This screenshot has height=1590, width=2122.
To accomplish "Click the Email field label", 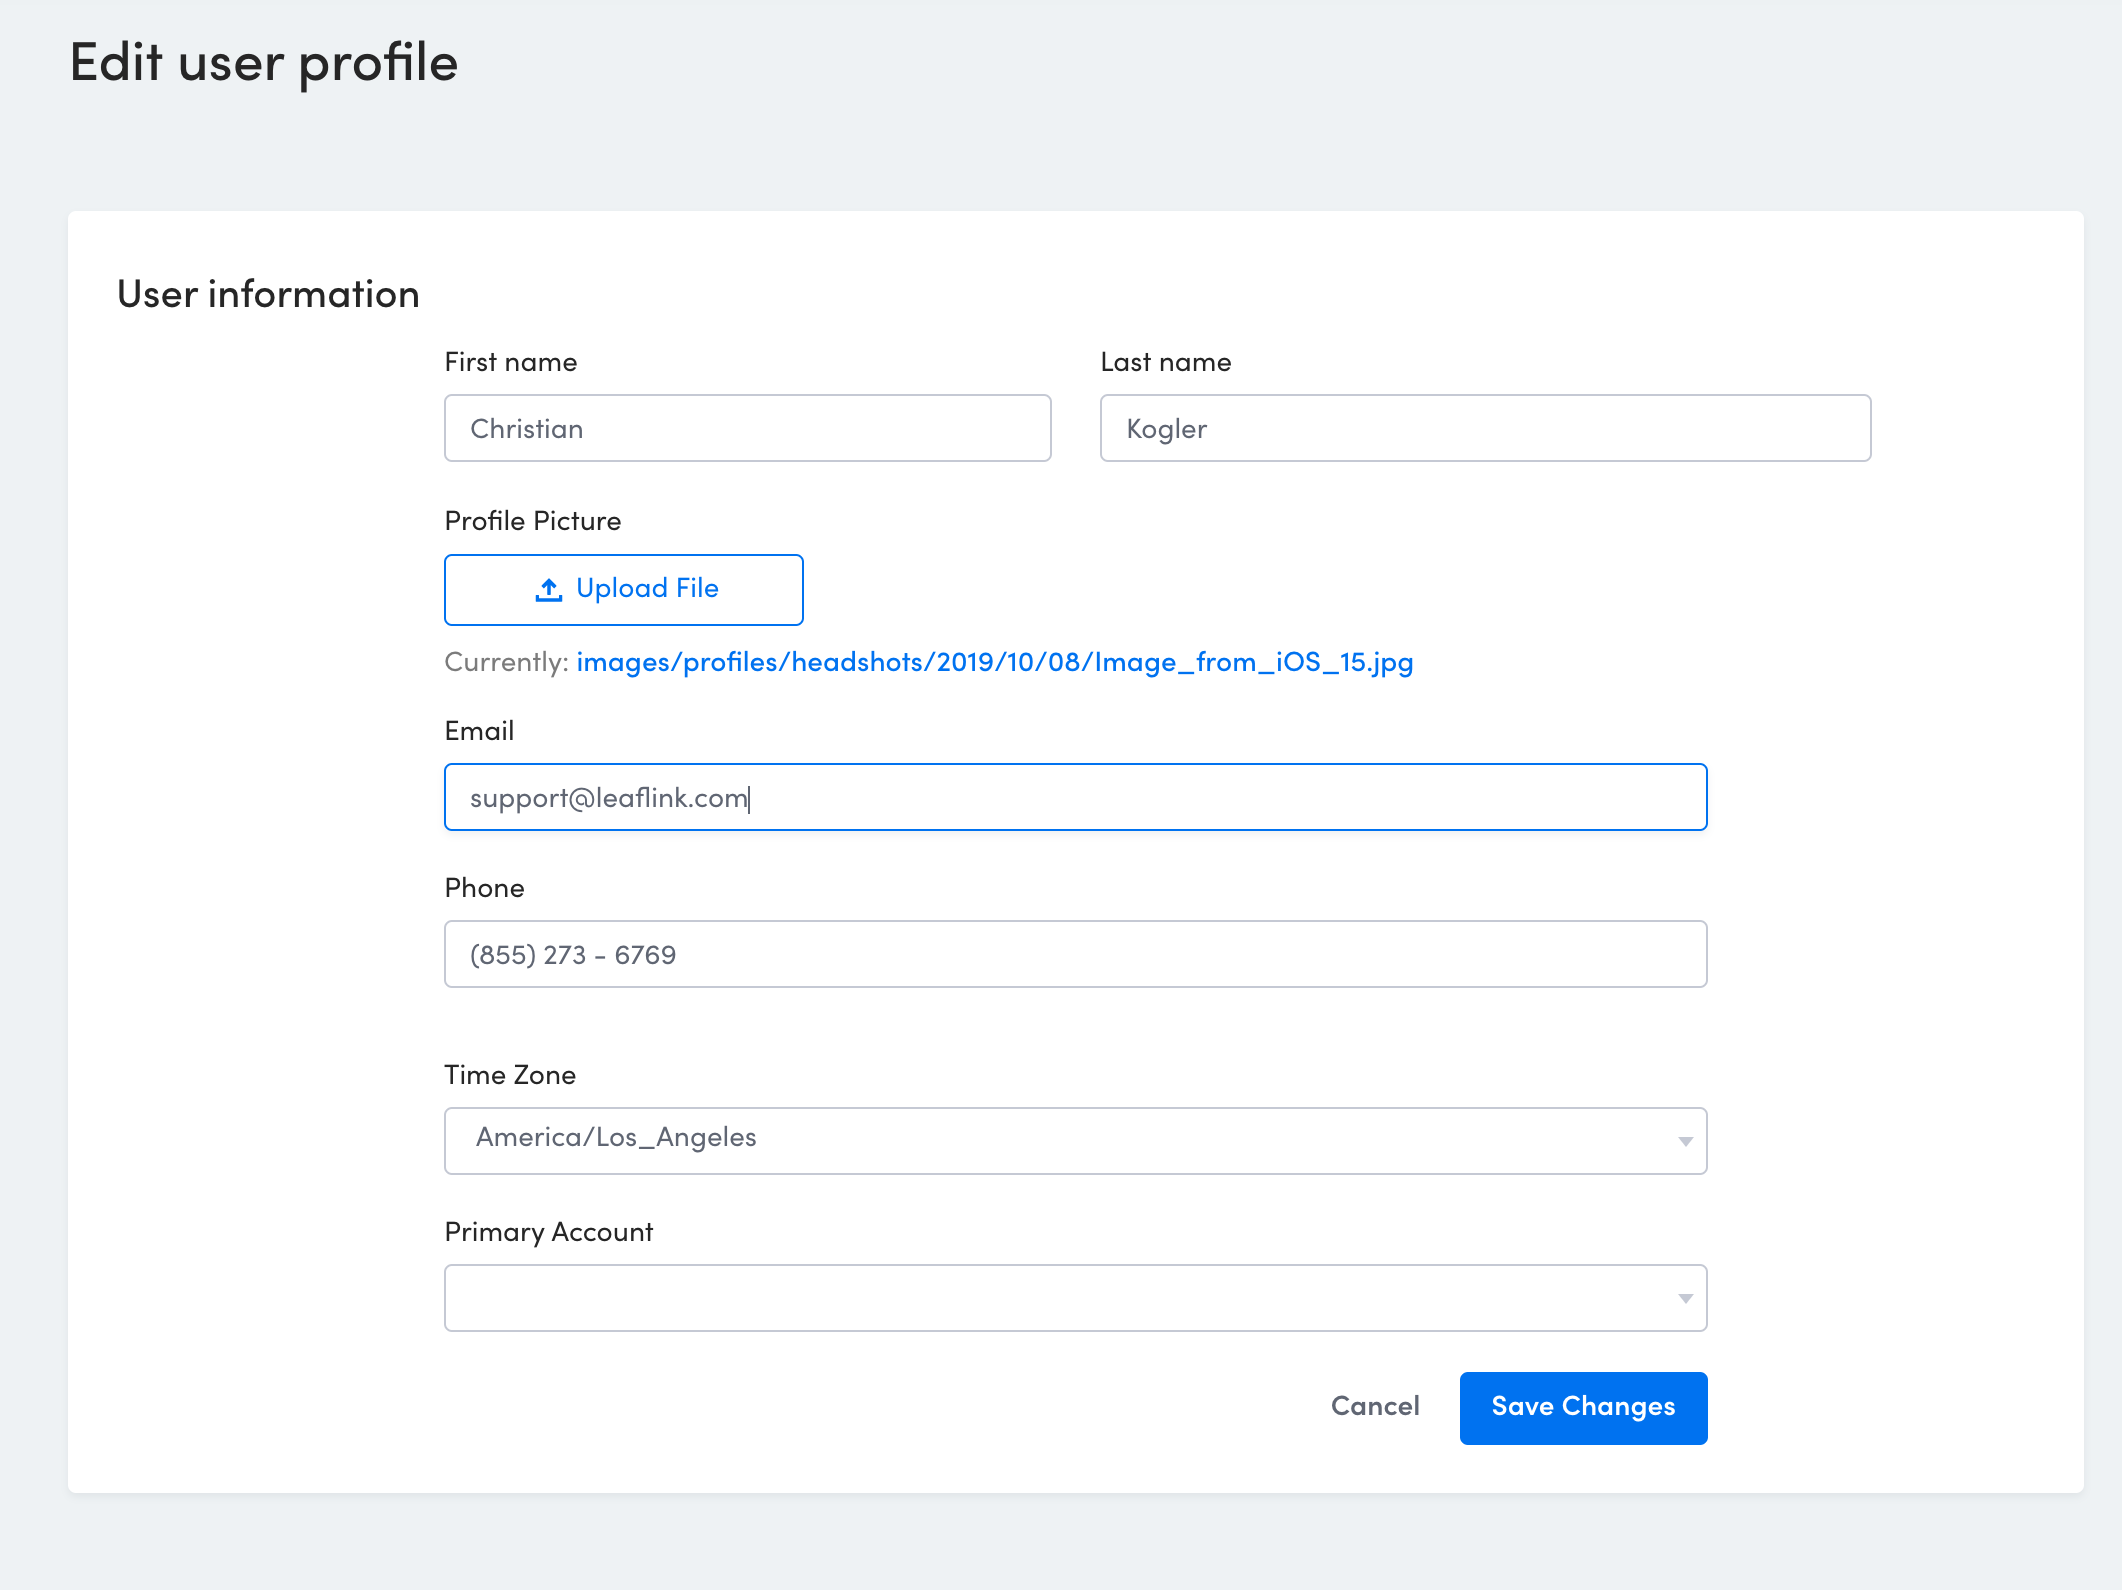I will [479, 731].
